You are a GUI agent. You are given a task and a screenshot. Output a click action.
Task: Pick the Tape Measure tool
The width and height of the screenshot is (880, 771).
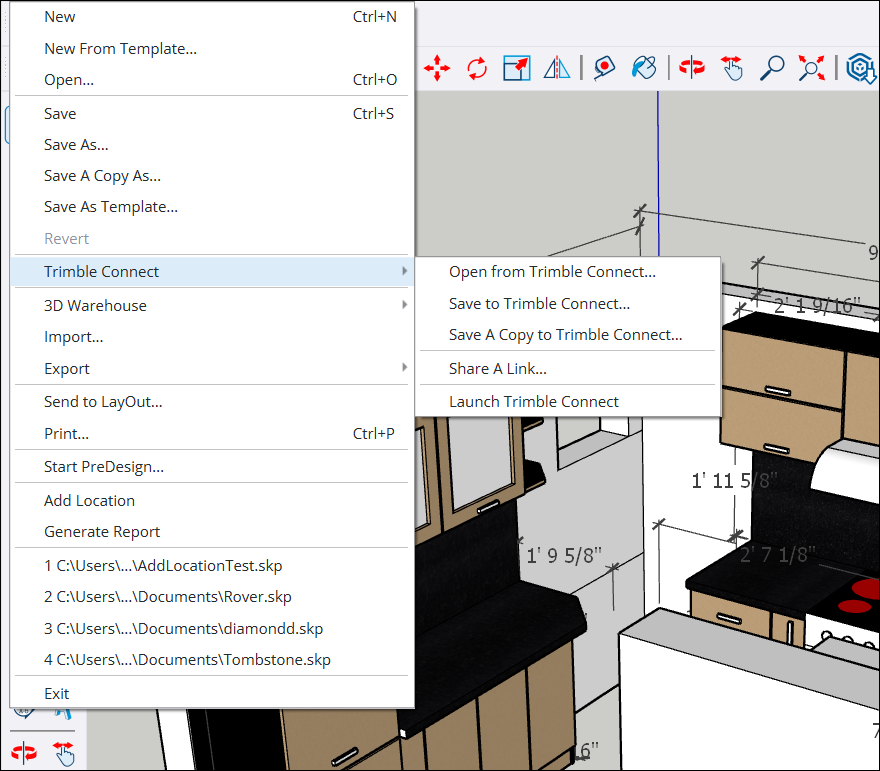click(x=604, y=68)
